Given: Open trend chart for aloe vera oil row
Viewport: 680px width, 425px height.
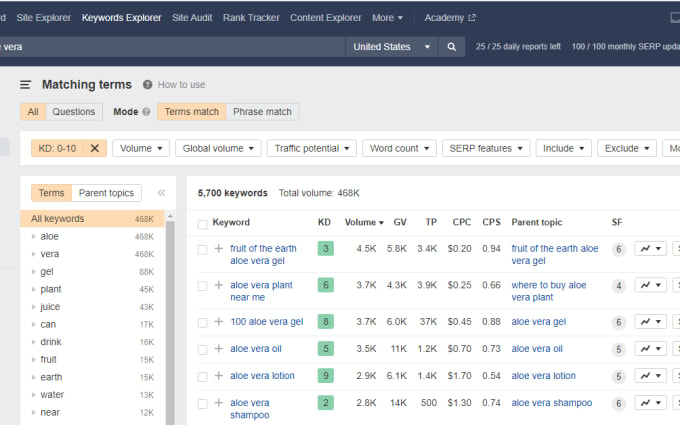Looking at the screenshot, I should 651,349.
